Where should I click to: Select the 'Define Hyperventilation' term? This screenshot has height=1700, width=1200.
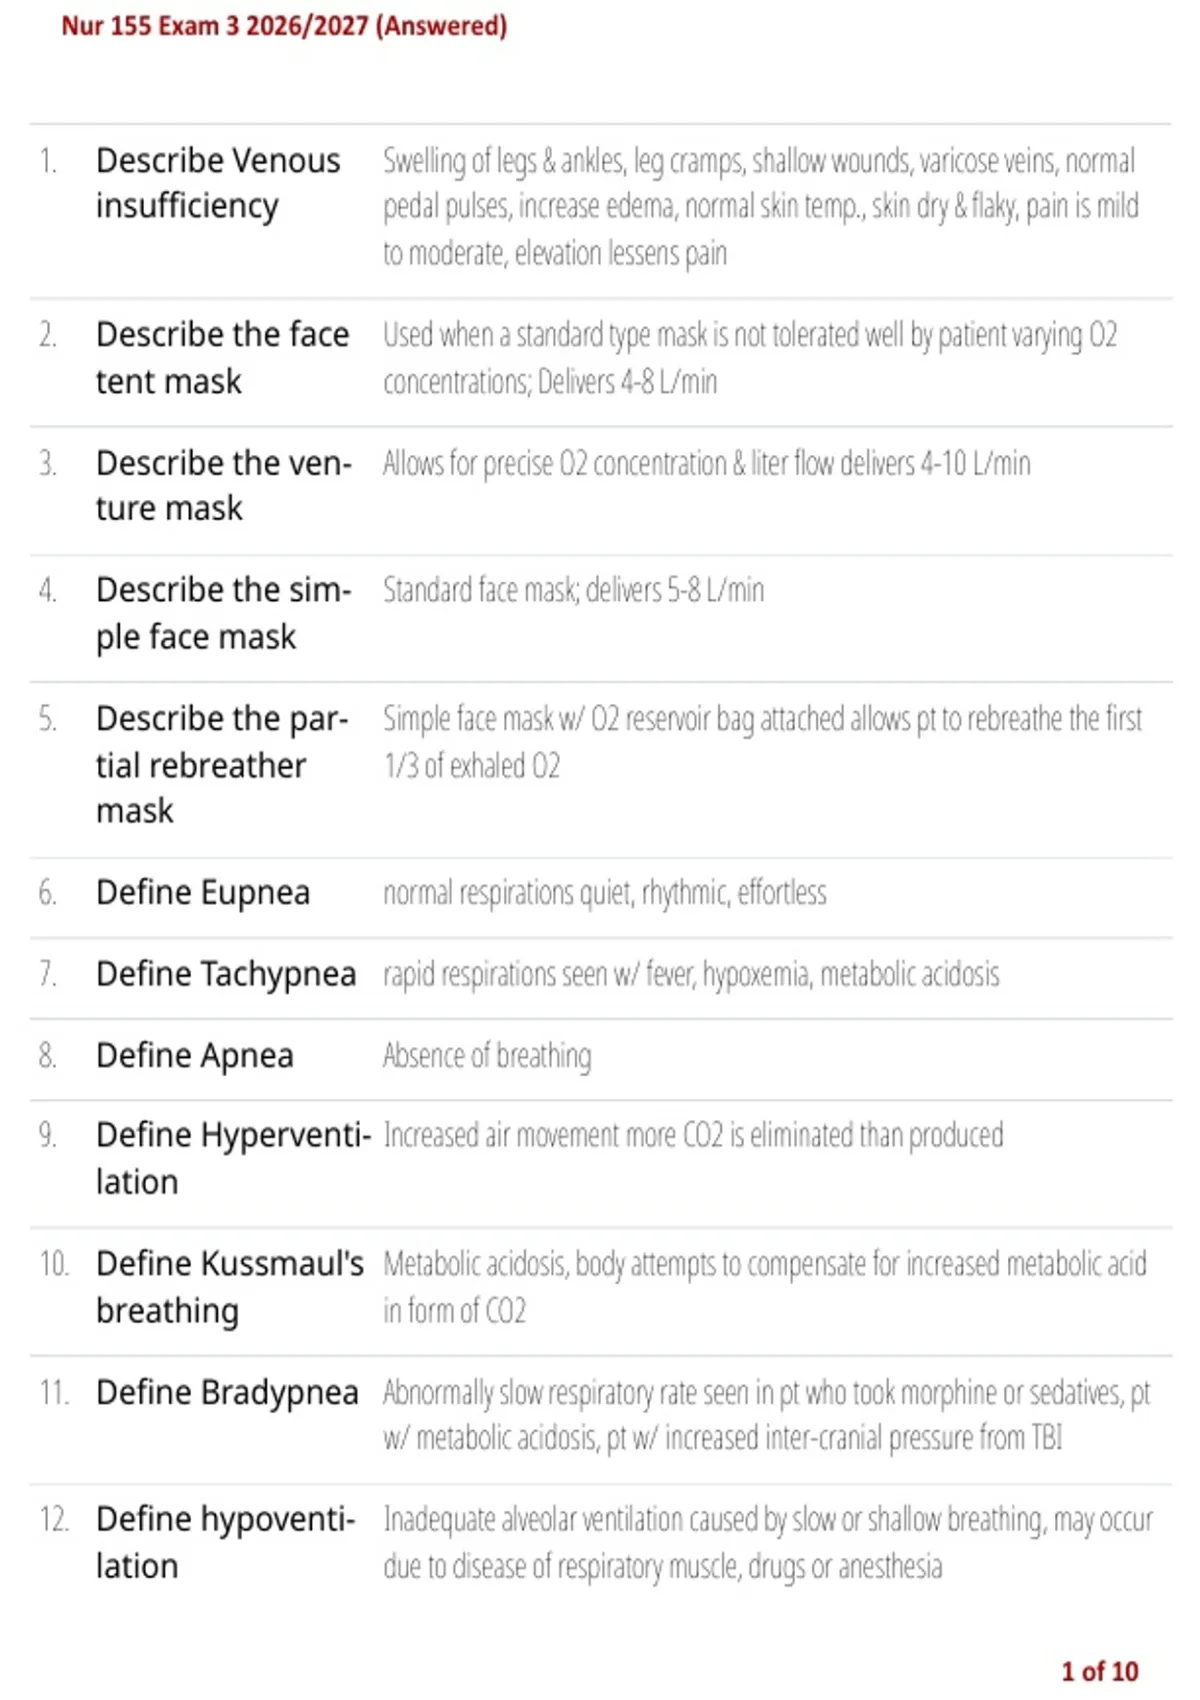pos(234,1158)
